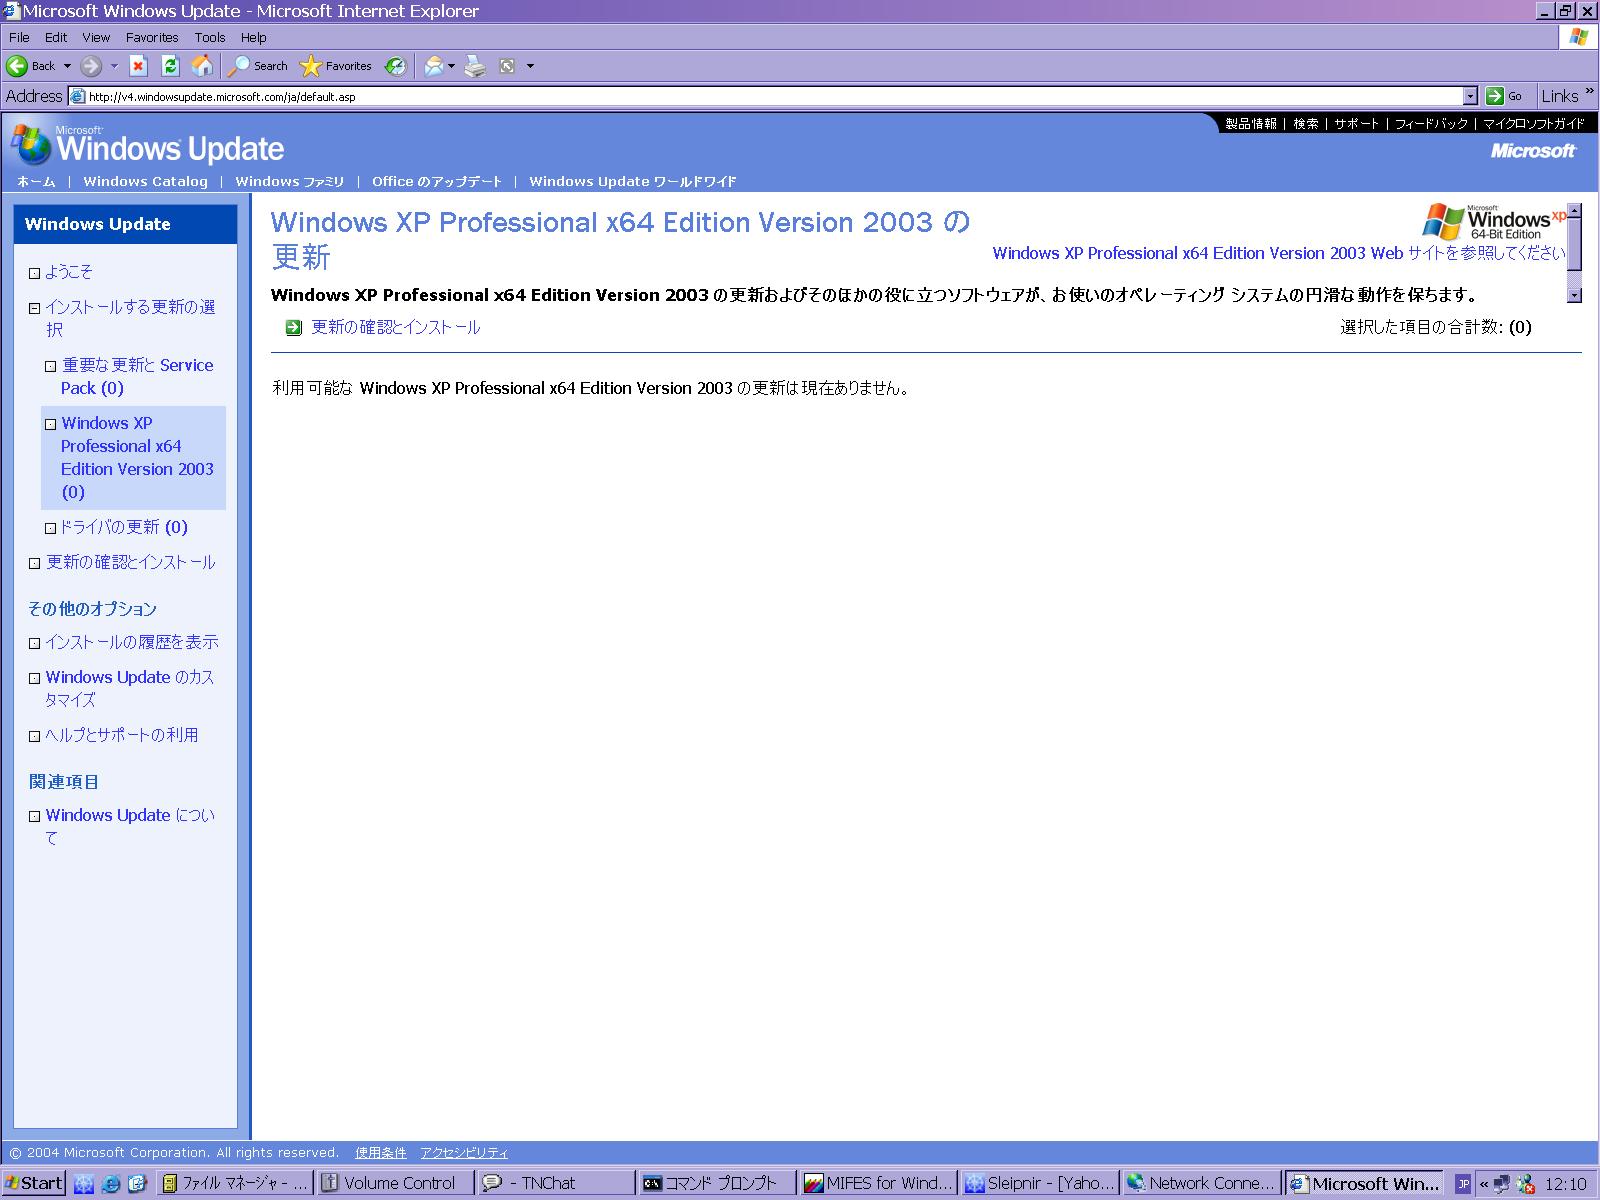
Task: Click the Stop loading icon in toolbar
Action: pyautogui.click(x=139, y=66)
